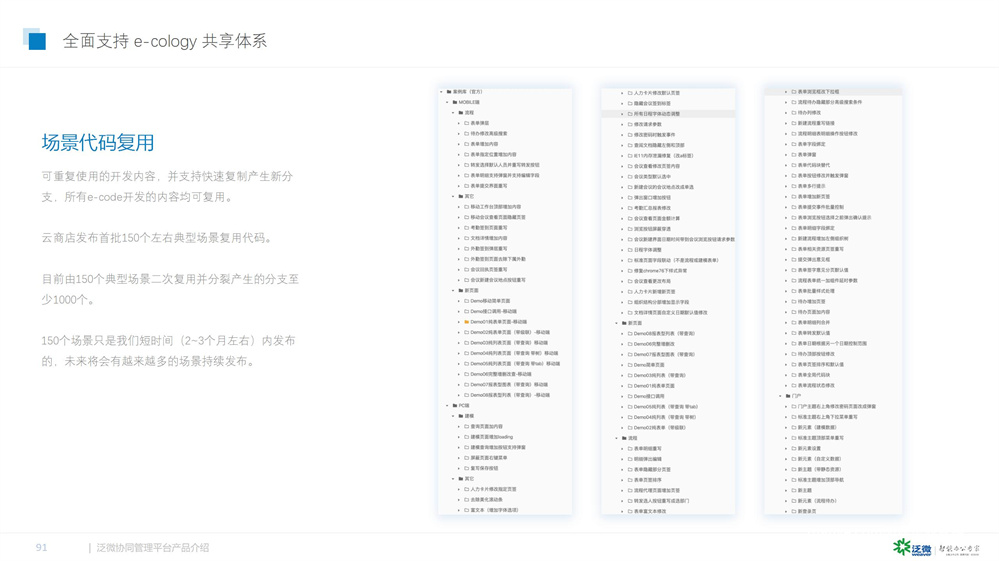Select Demo07报表型图表（带查询）移动端

click(x=509, y=385)
